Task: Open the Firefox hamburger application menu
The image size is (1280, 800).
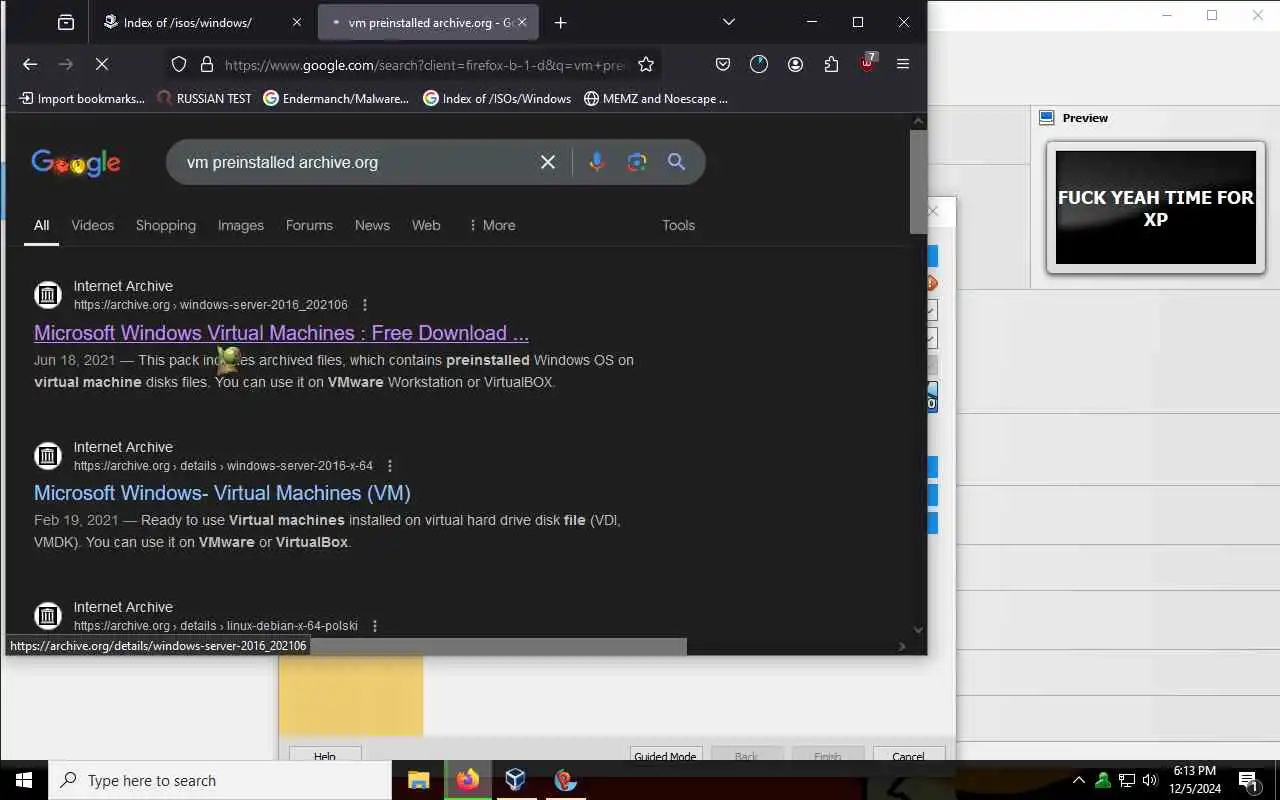Action: 903,64
